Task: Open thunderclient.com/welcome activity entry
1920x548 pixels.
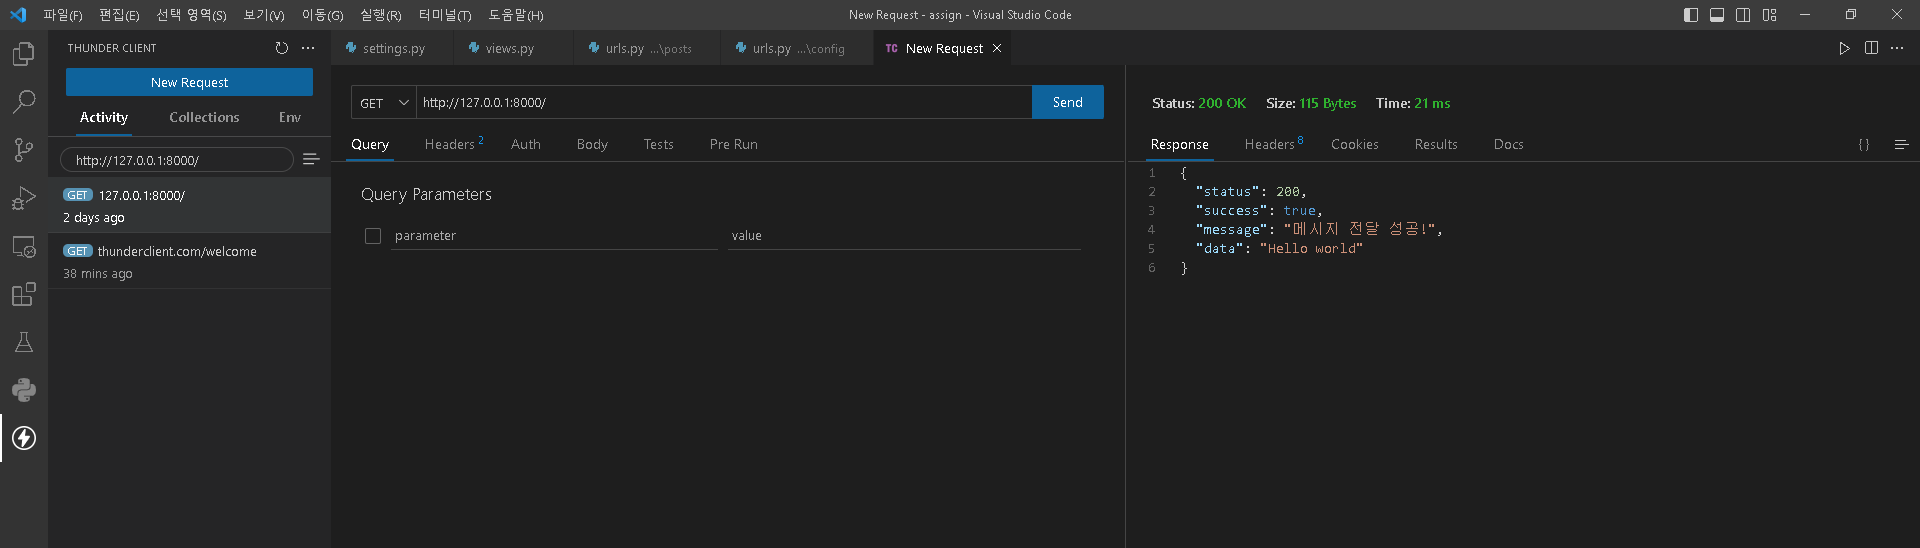Action: click(189, 261)
